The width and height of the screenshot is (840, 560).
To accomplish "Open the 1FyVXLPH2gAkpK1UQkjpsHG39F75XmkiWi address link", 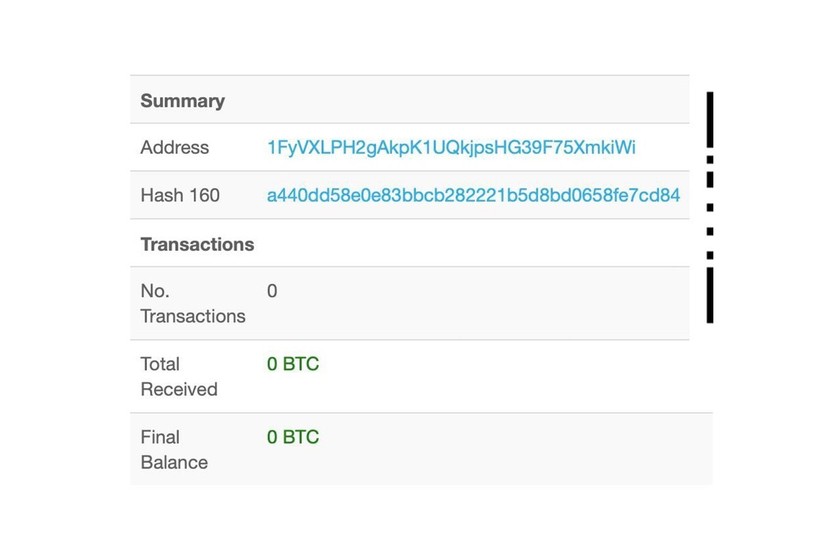I will [451, 148].
